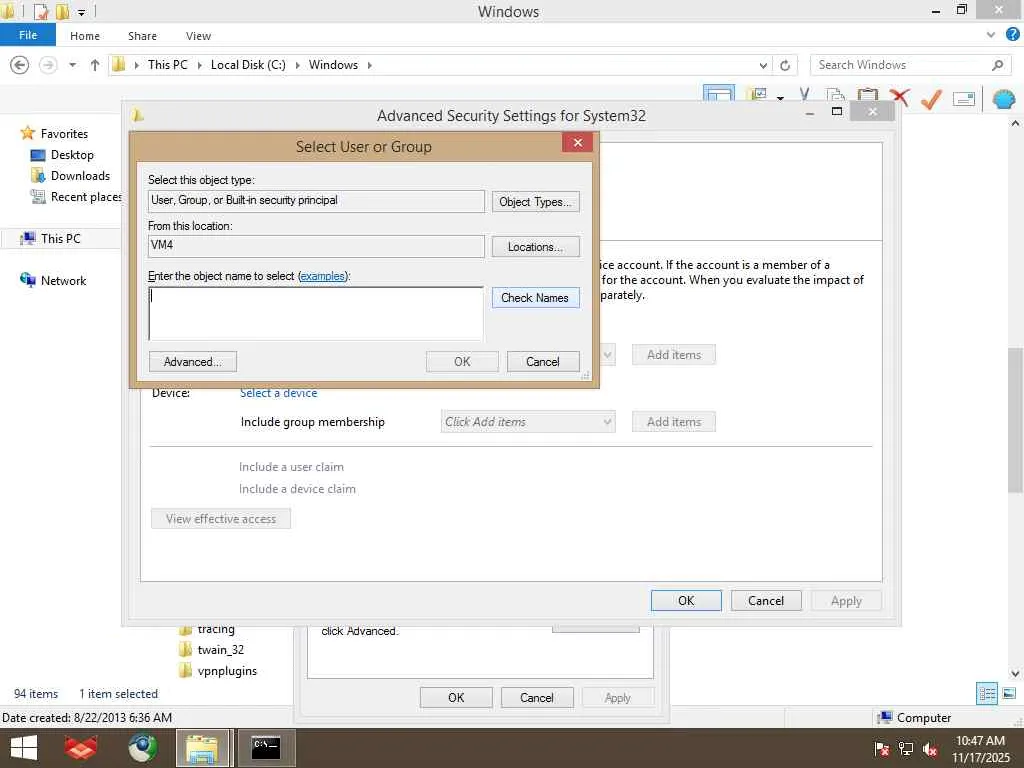The width and height of the screenshot is (1024, 768).
Task: Click the network tray icon
Action: (906, 749)
